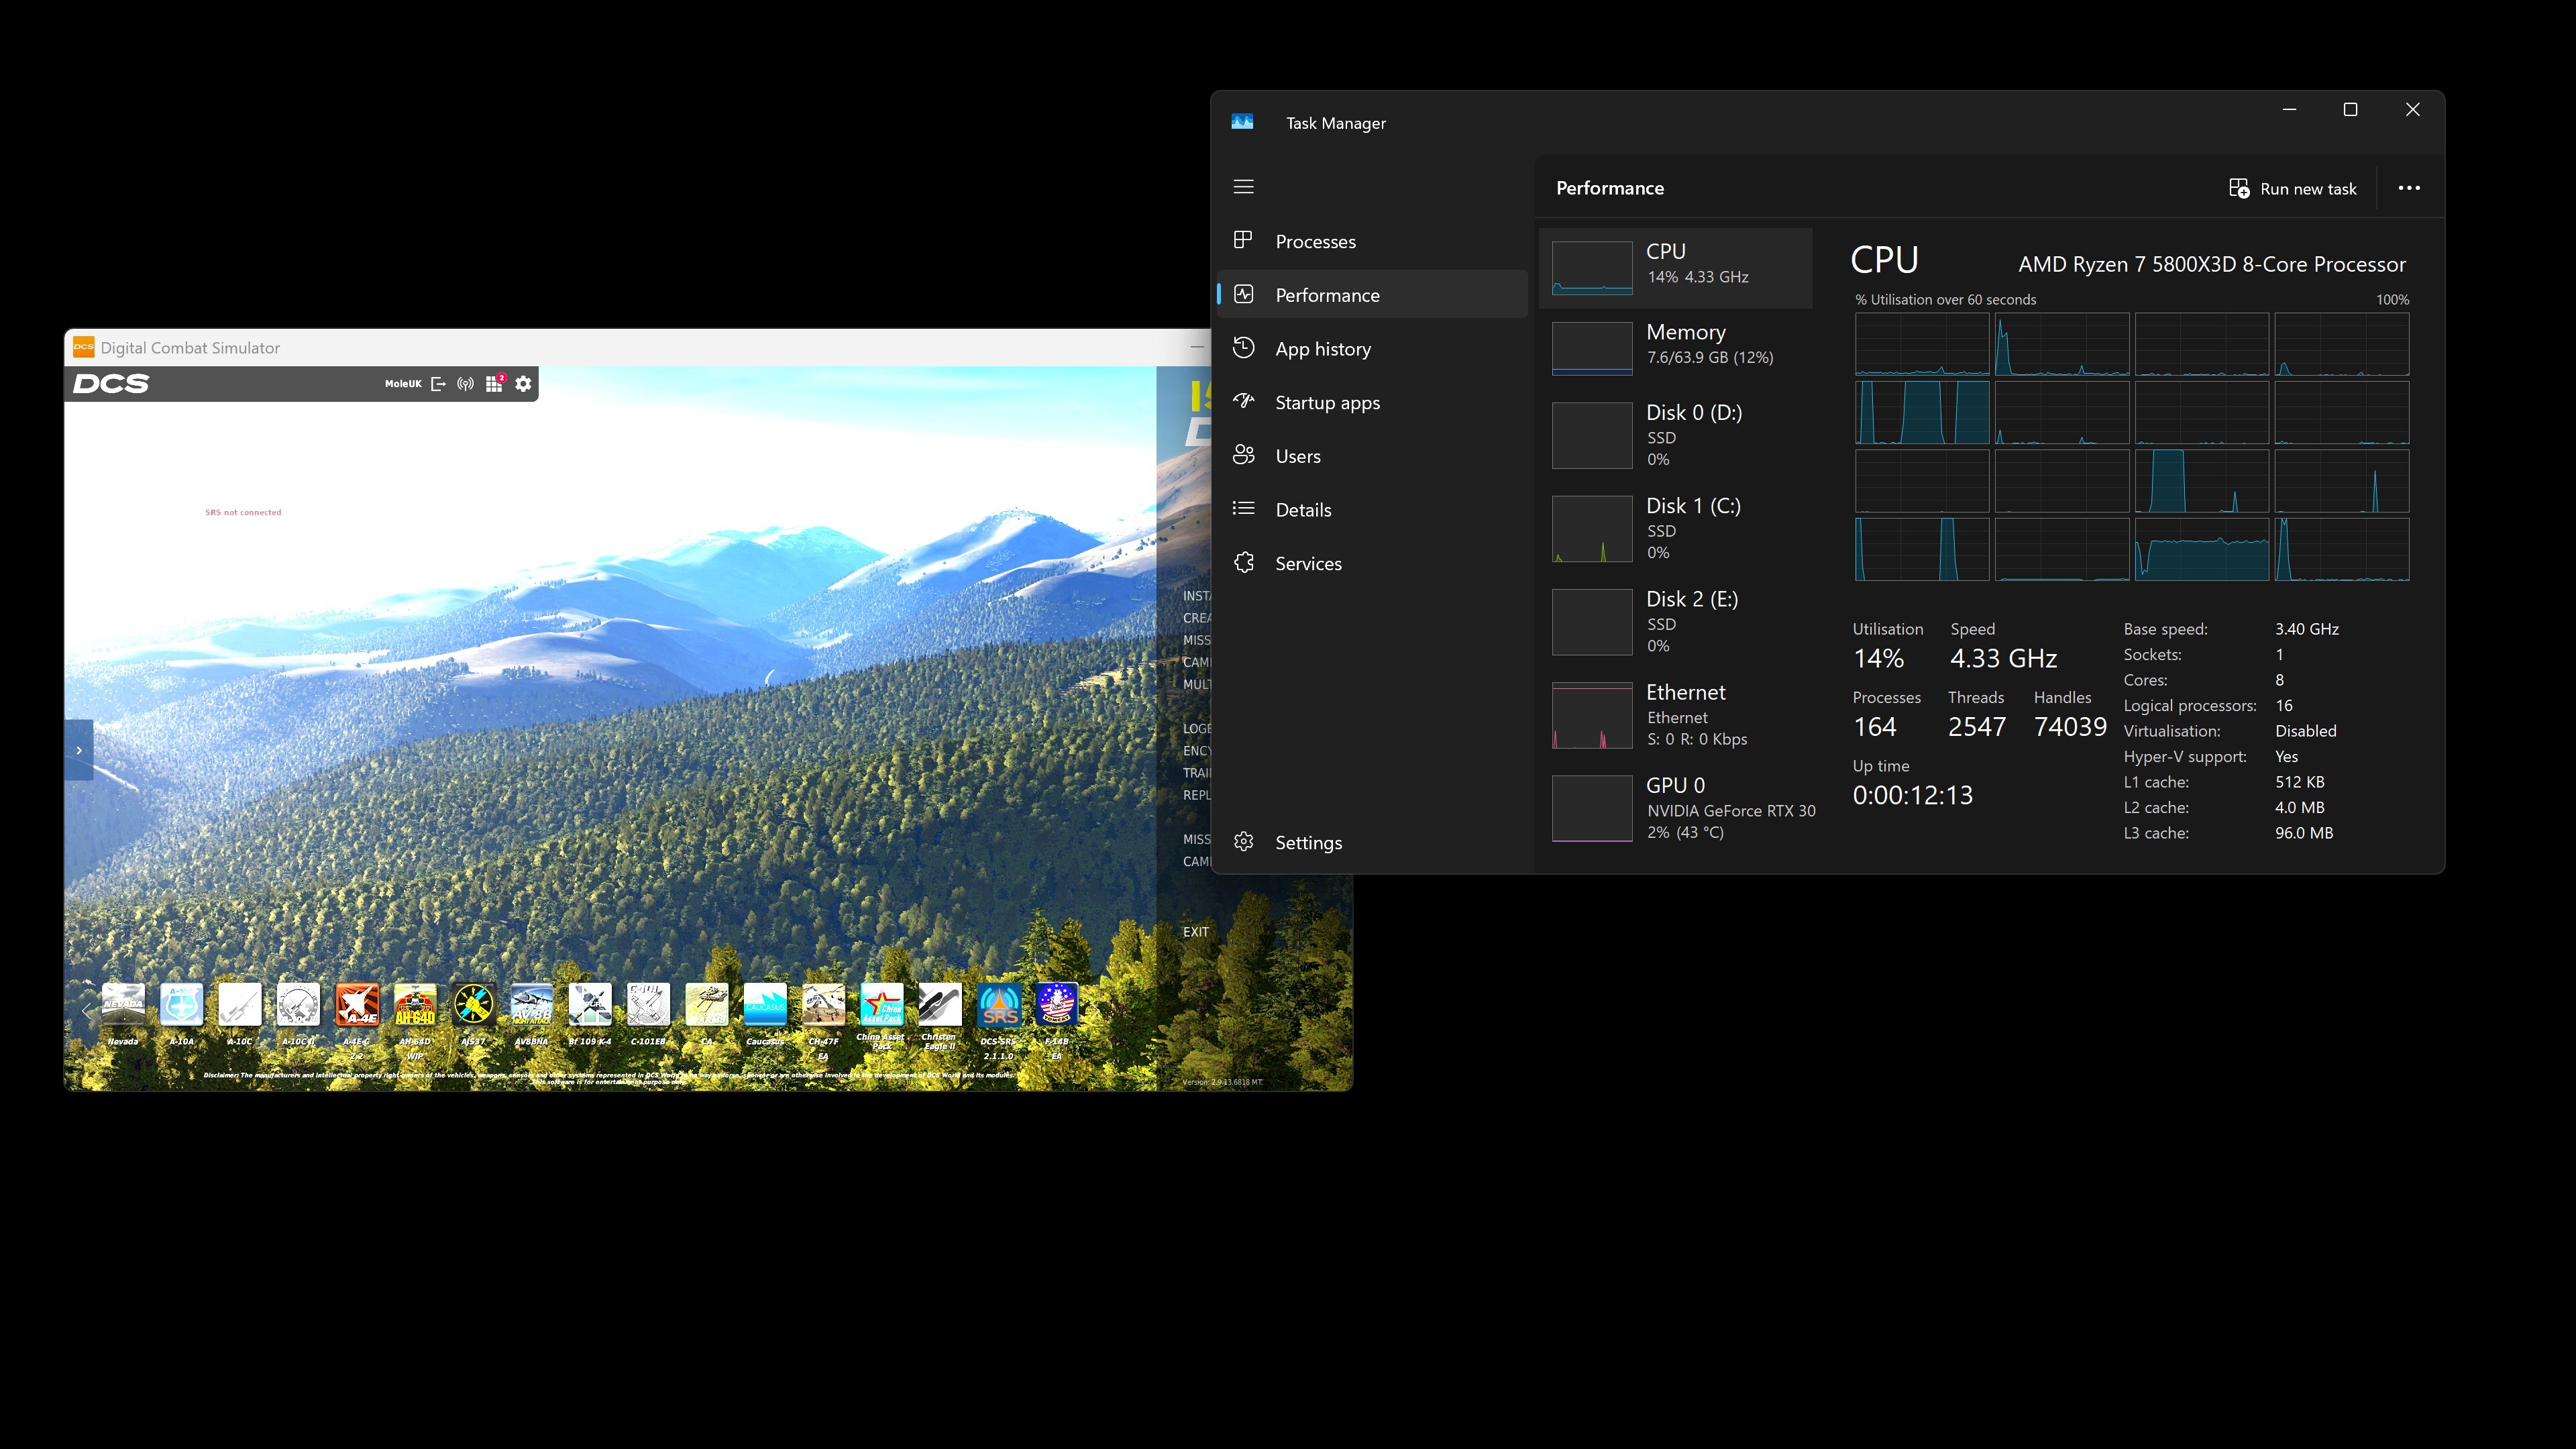Click the Base speed 3.40 GHz value
Image resolution: width=2576 pixels, height=1449 pixels.
[x=2307, y=629]
